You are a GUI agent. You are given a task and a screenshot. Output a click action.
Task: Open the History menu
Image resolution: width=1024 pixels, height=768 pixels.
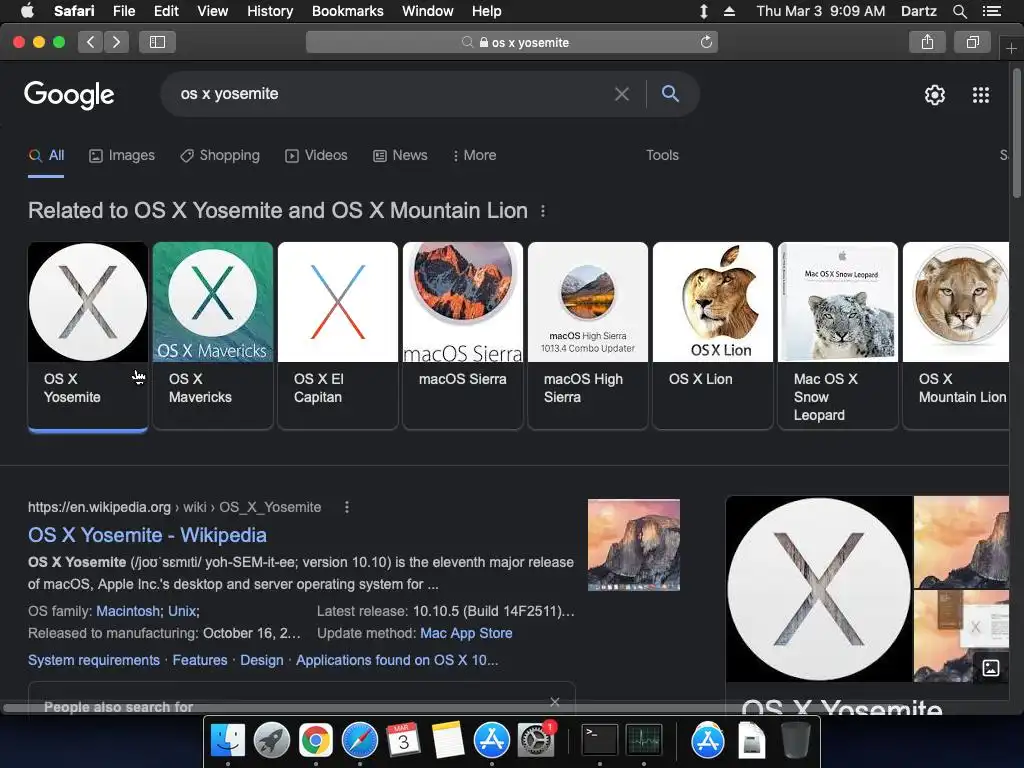[x=270, y=11]
